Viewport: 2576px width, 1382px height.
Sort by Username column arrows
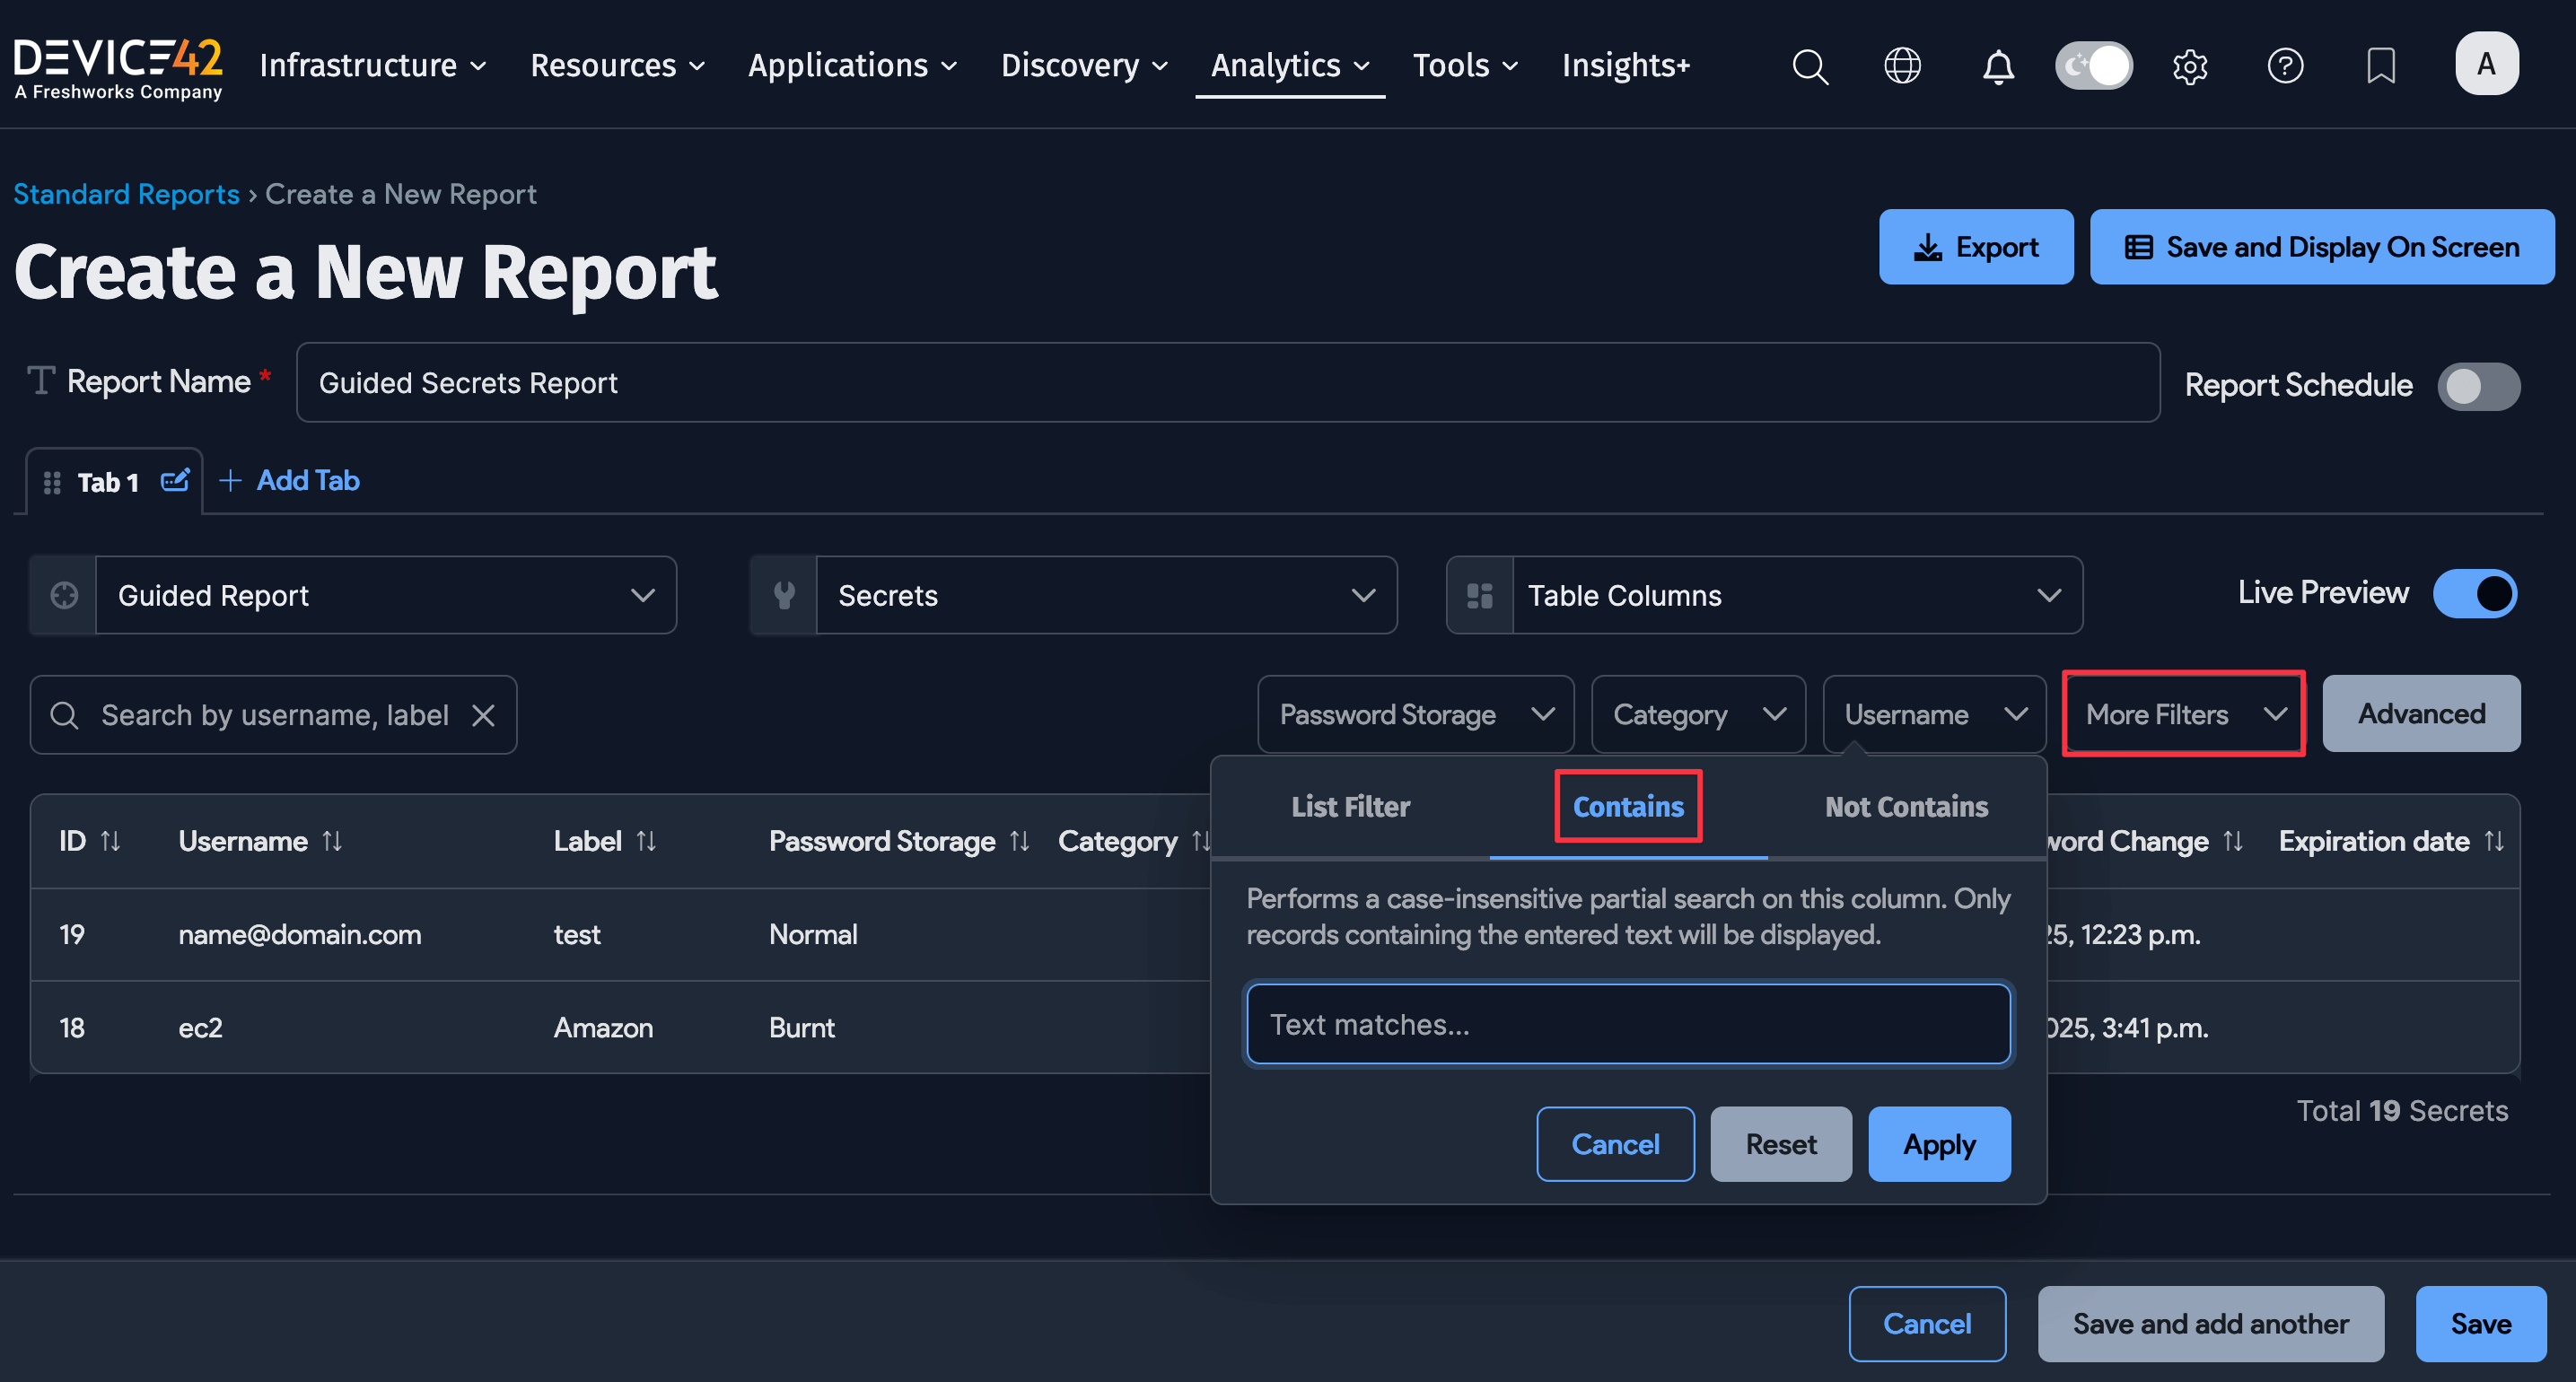333,841
